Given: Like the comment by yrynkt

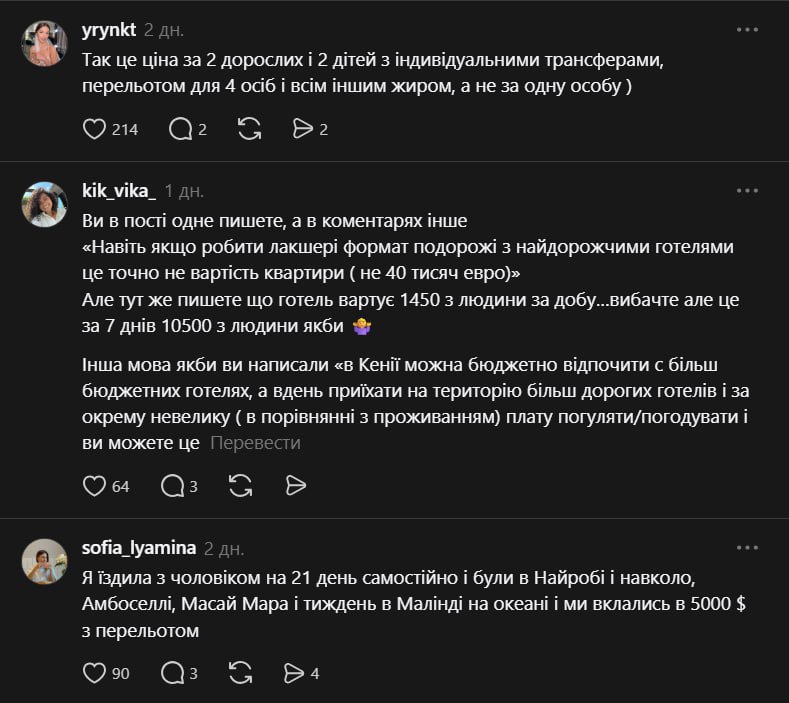Looking at the screenshot, I should pyautogui.click(x=94, y=128).
